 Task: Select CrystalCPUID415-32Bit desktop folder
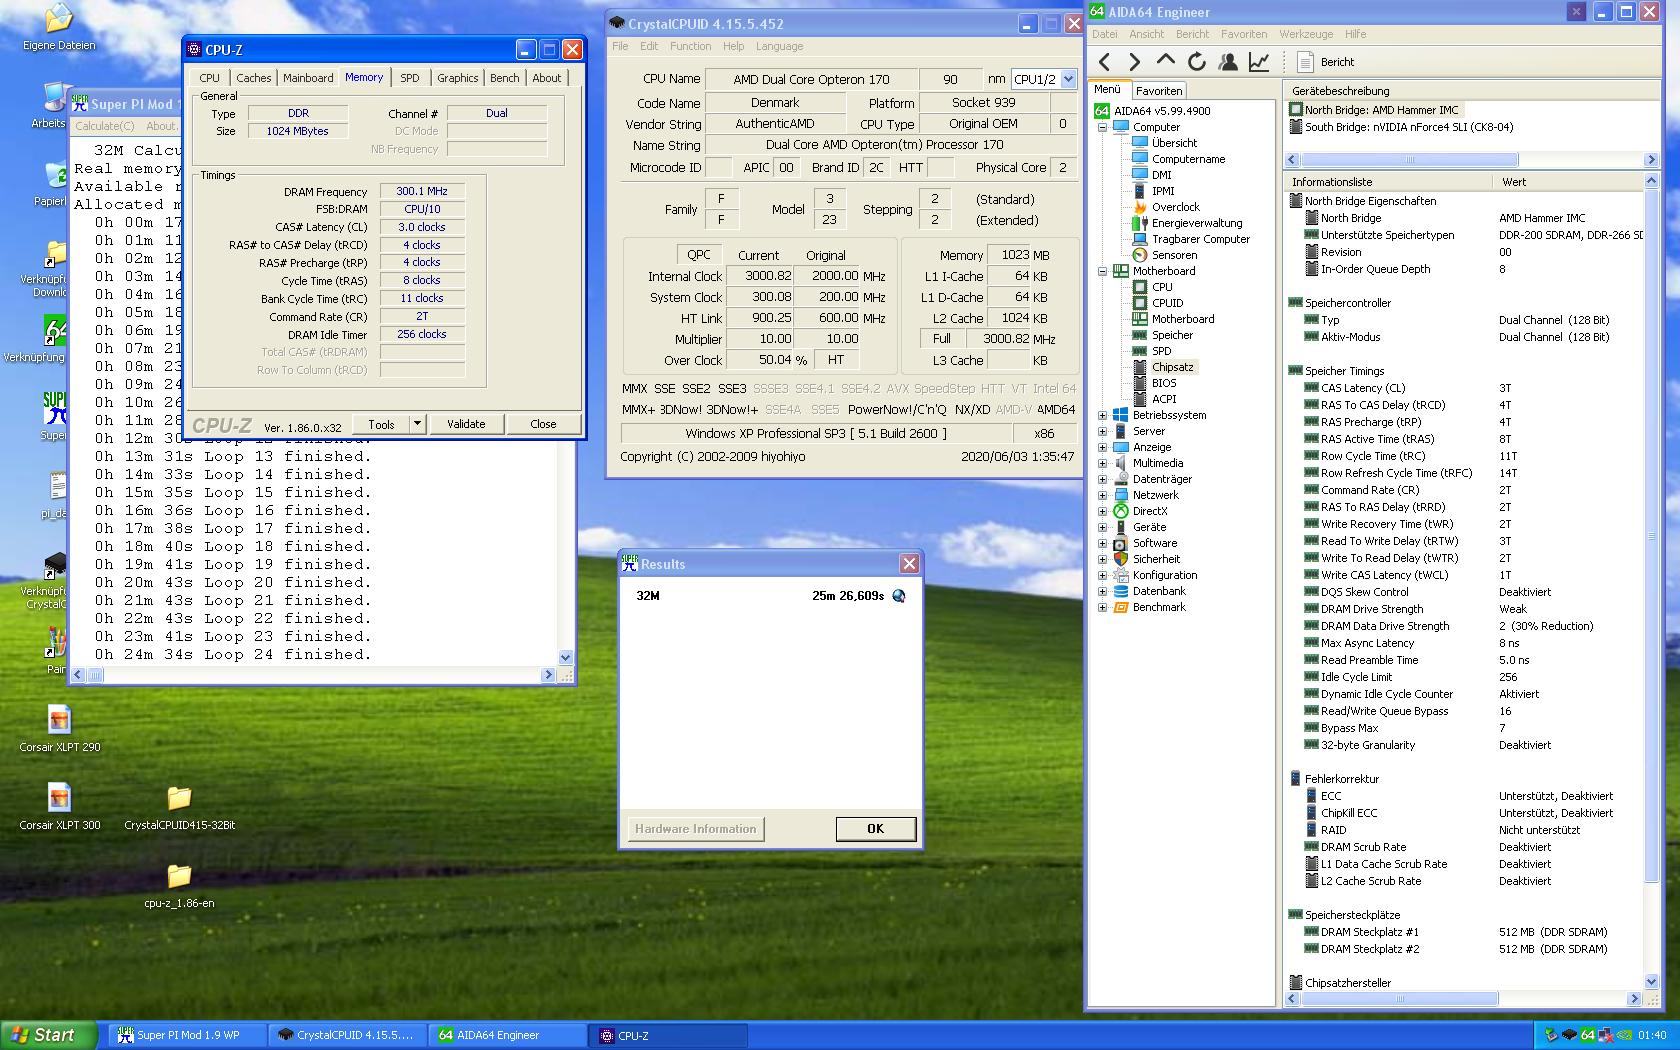tap(179, 807)
